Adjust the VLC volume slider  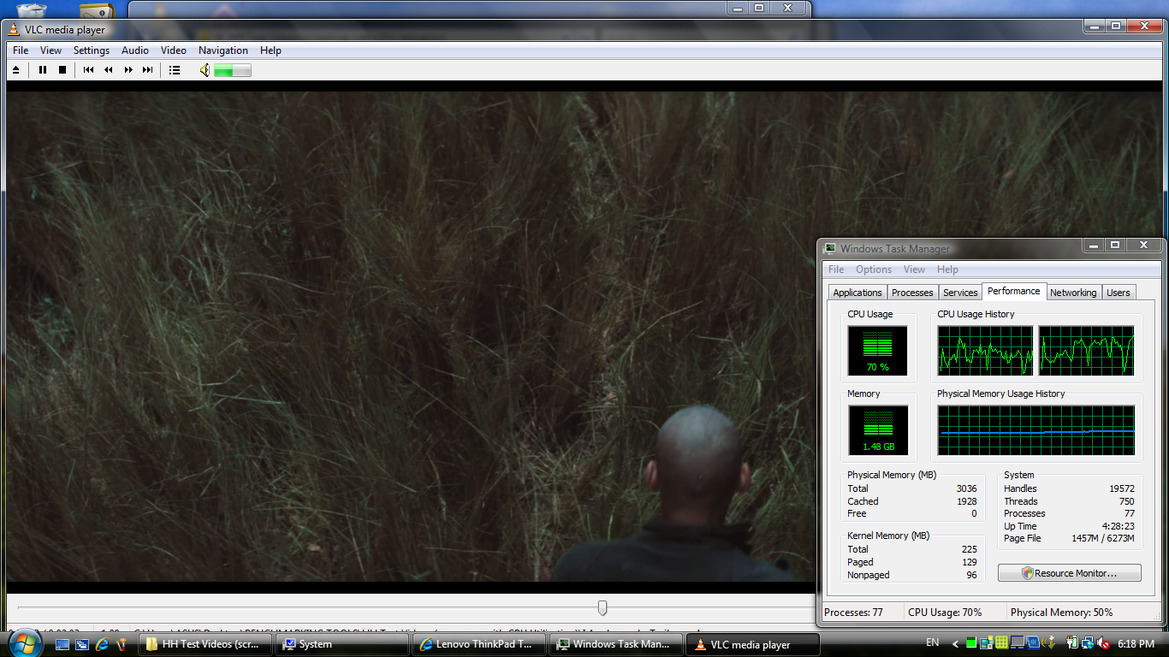[233, 70]
